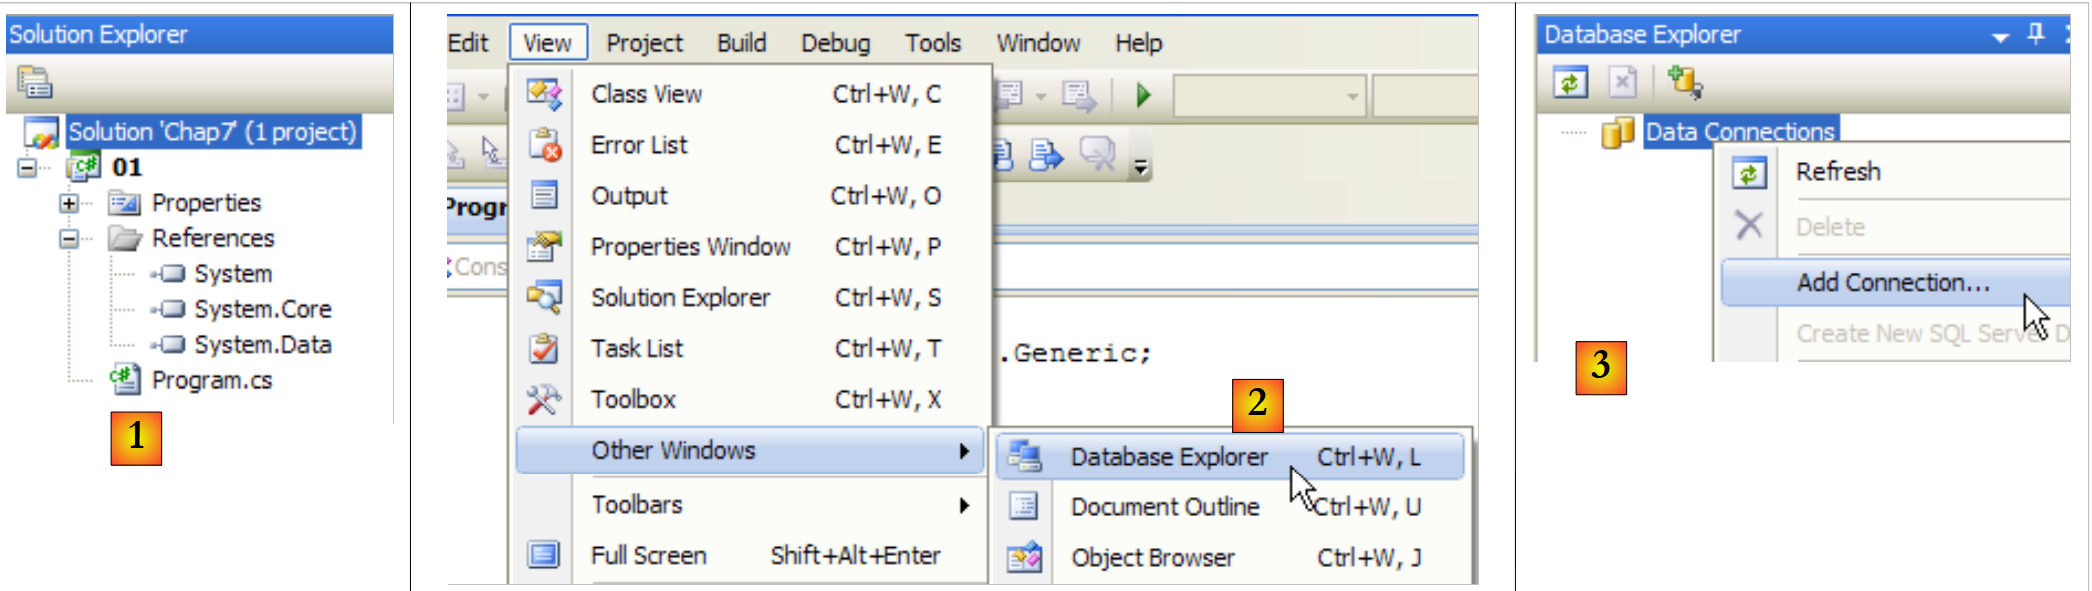
Task: Click Connect to Database toolbar icon
Action: (1685, 82)
